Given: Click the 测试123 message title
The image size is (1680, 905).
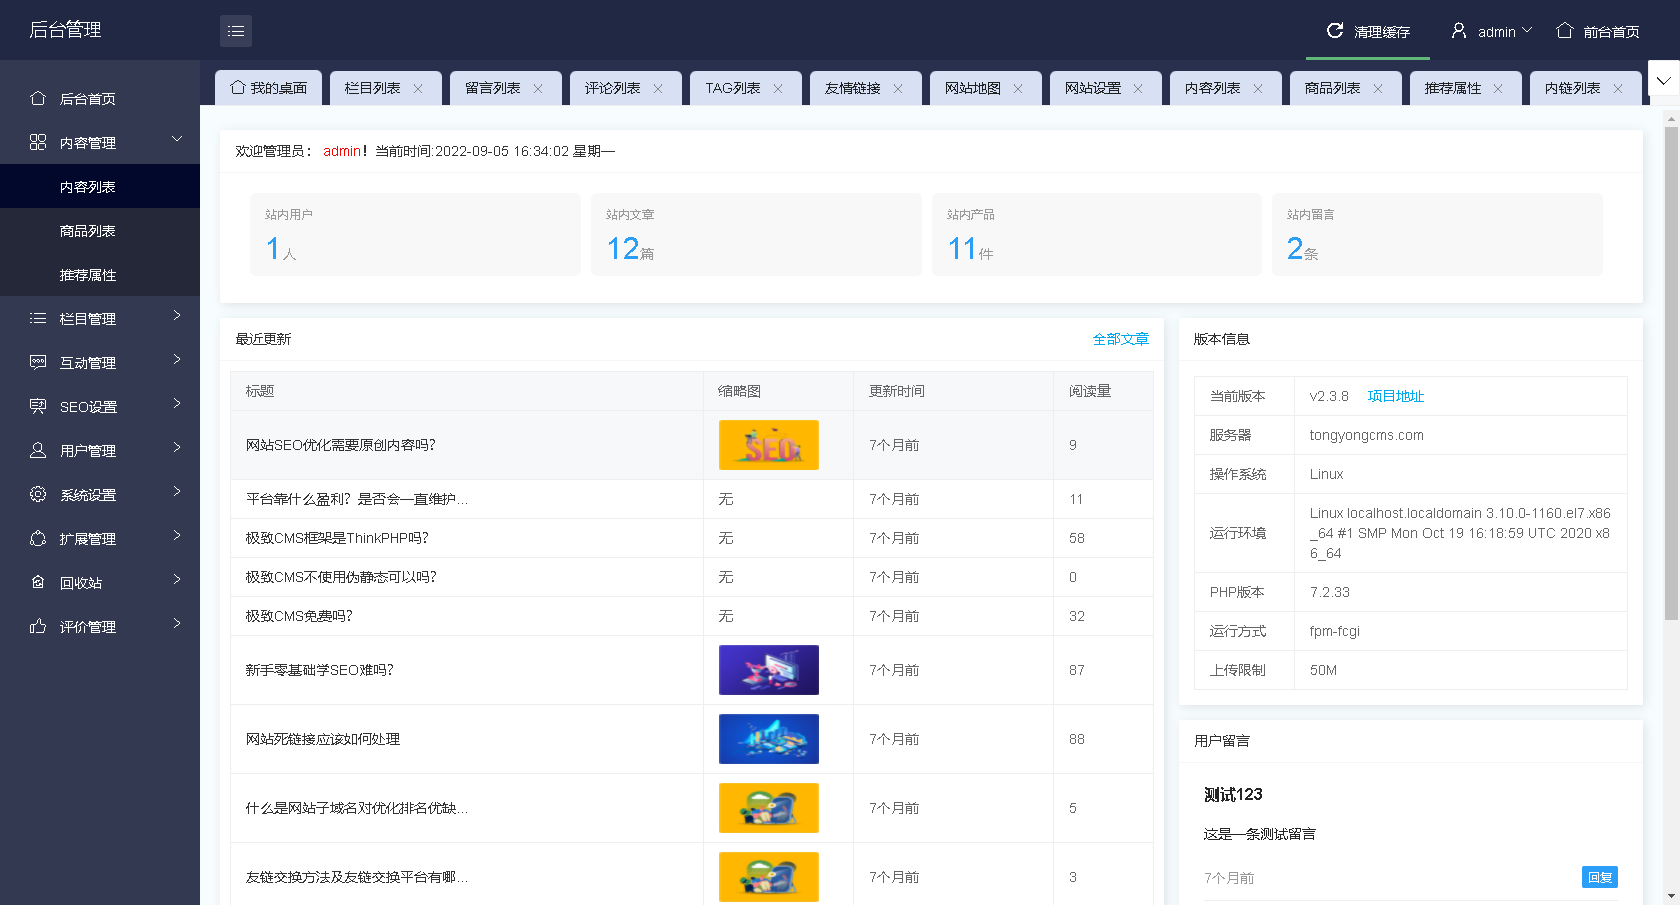Looking at the screenshot, I should pos(1233,794).
